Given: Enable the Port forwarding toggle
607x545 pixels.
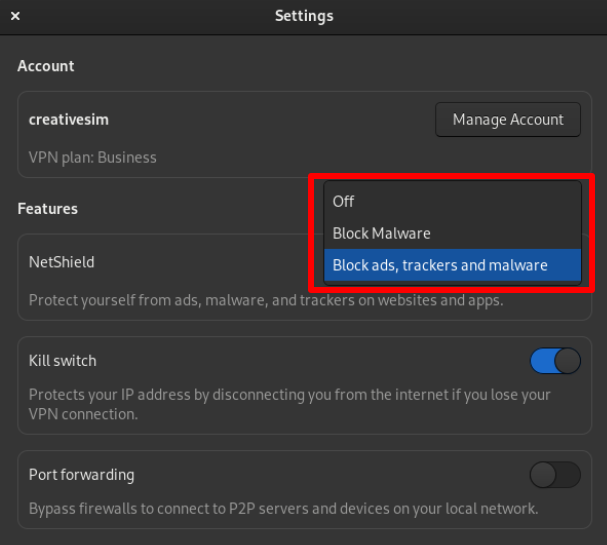Looking at the screenshot, I should tap(555, 475).
